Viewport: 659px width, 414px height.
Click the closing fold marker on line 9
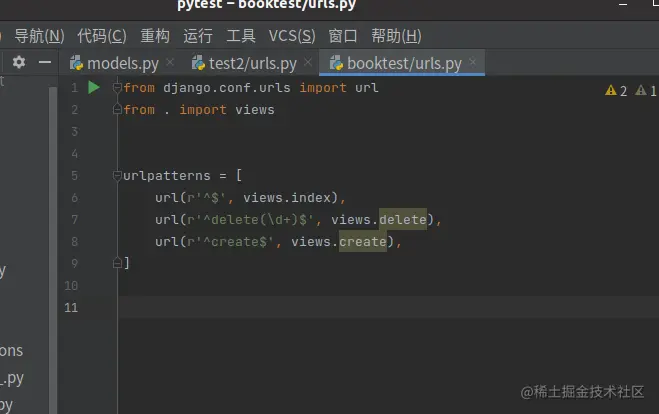tap(117, 263)
